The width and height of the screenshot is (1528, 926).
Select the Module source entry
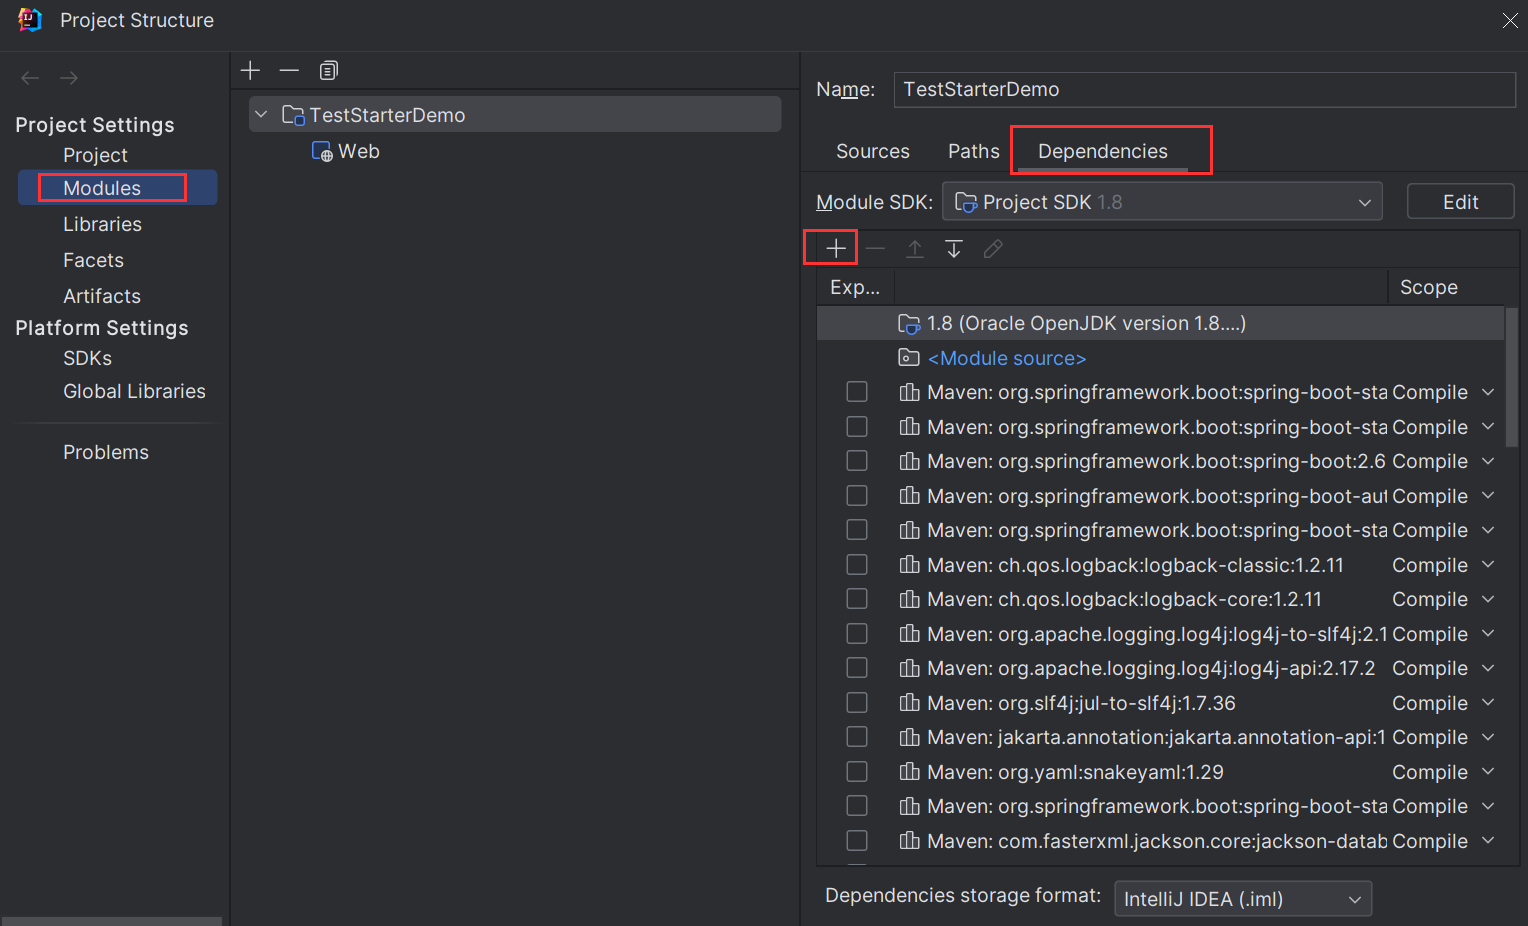pos(1007,358)
